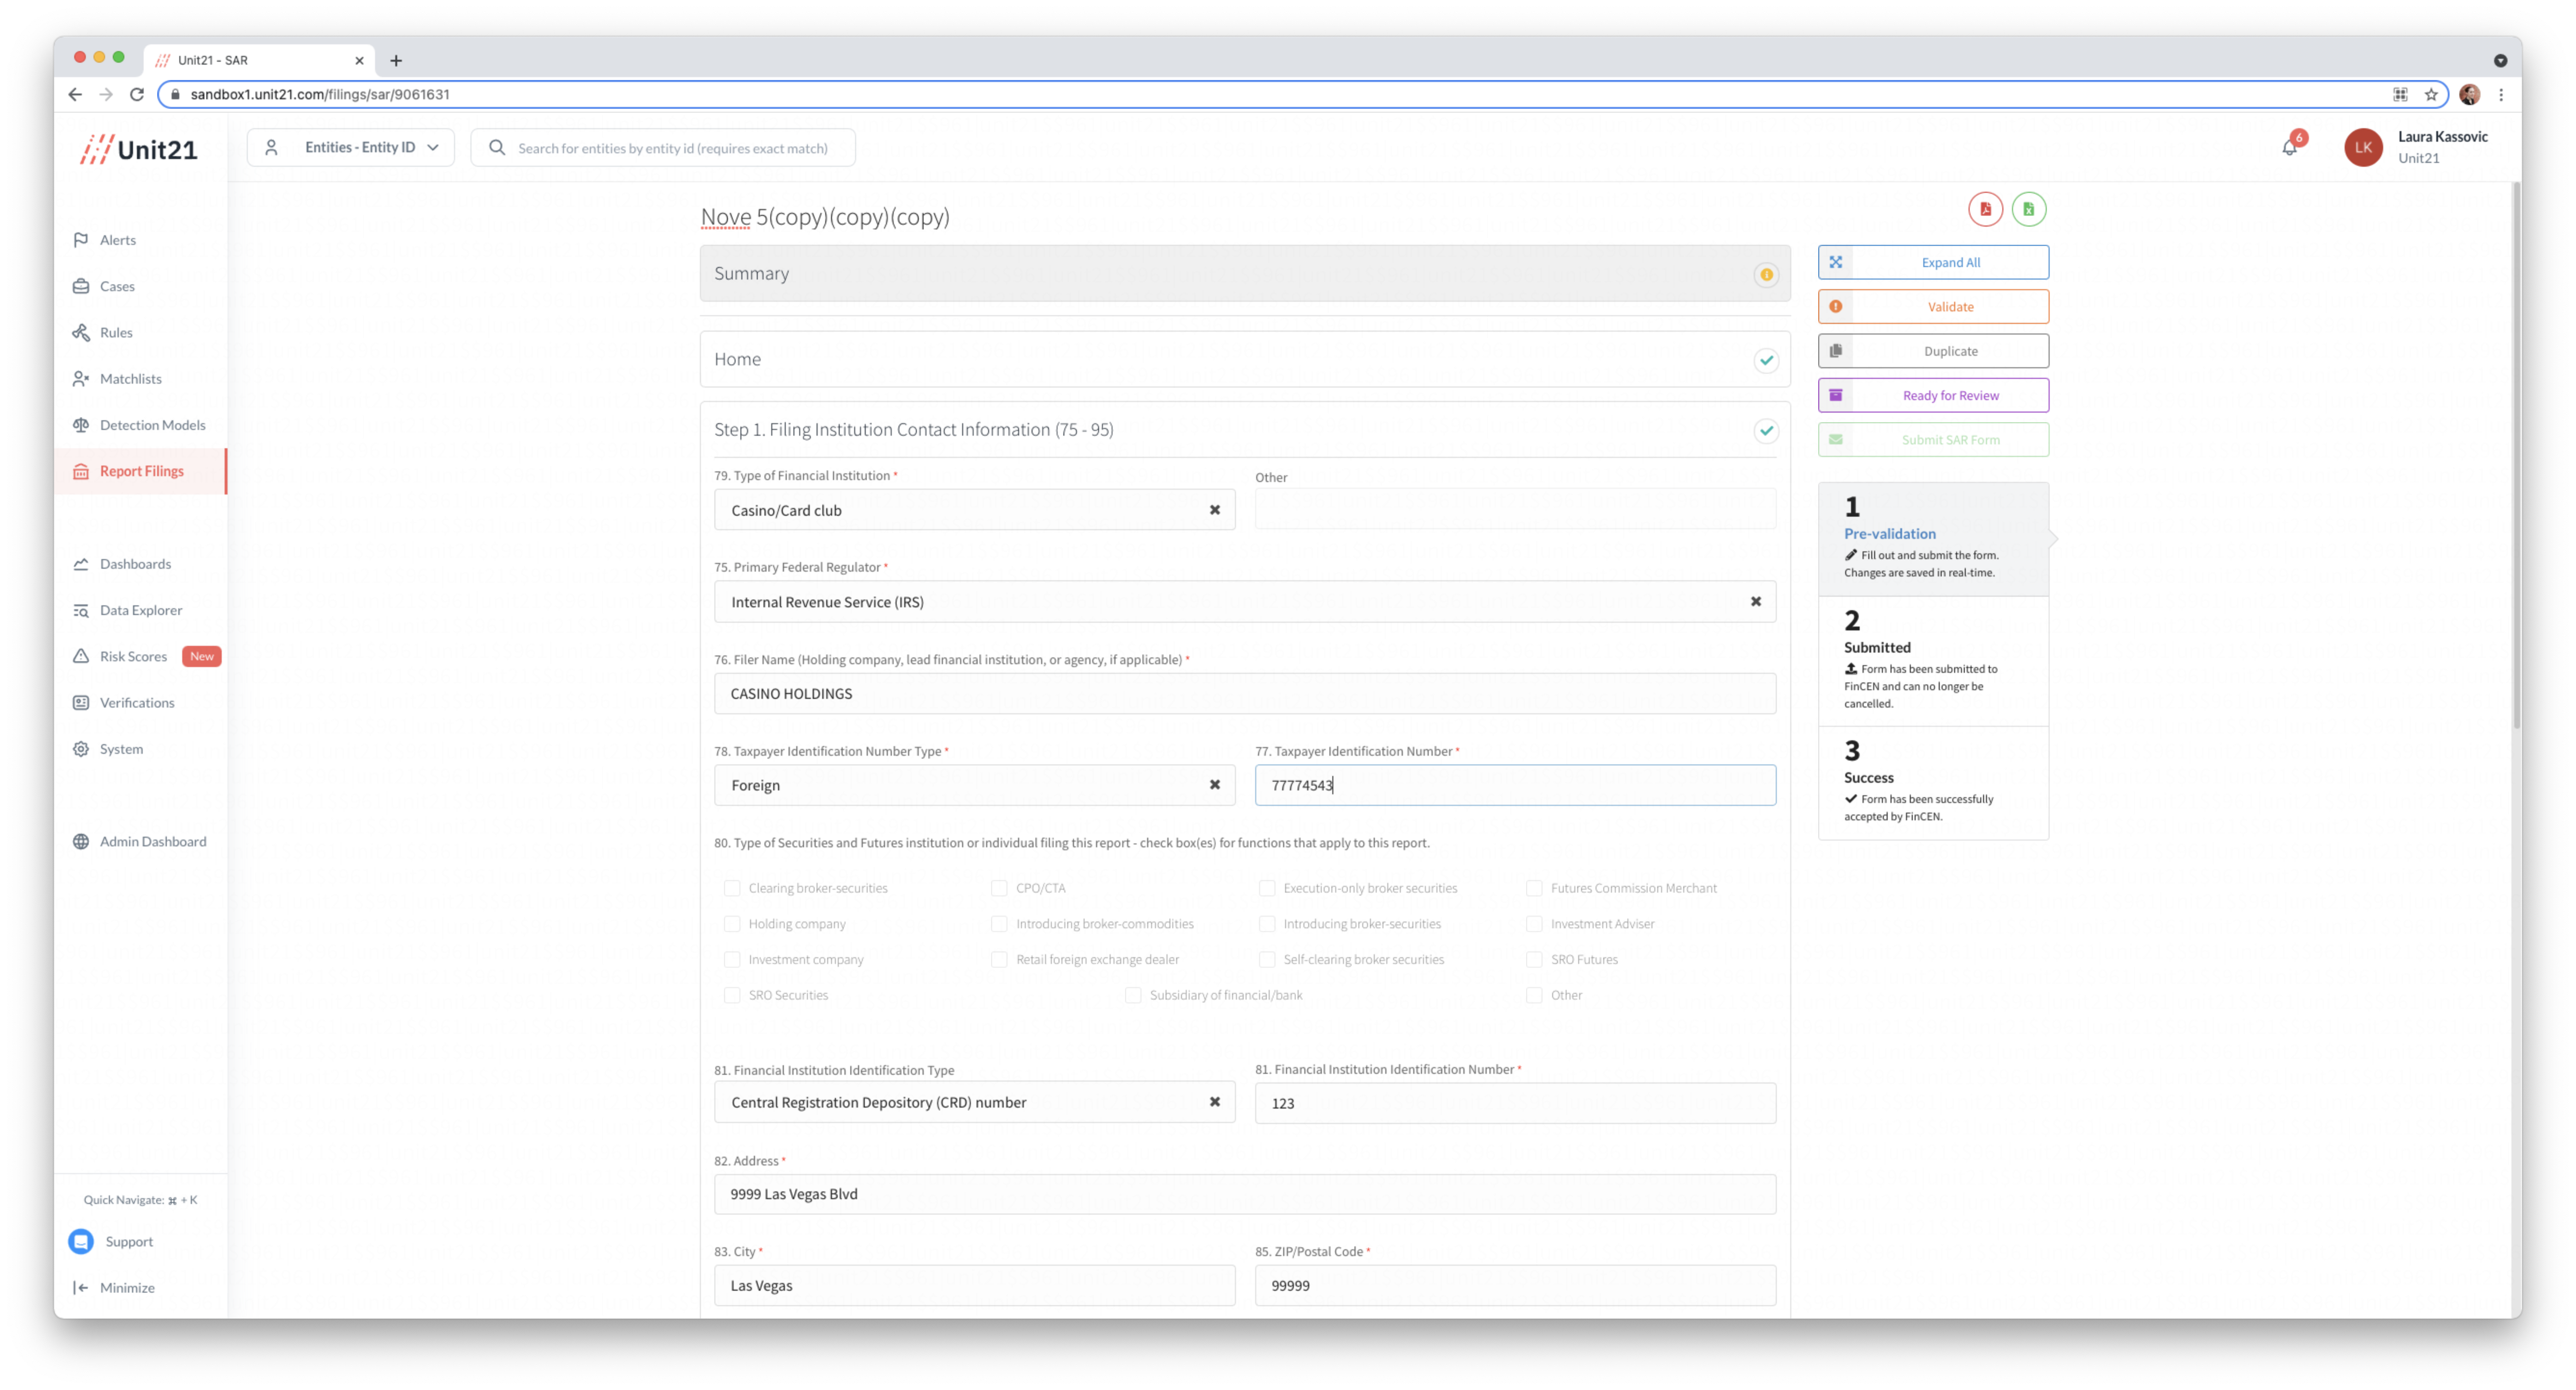Open Primary Federal Regulator dropdown
Image resolution: width=2576 pixels, height=1390 pixels.
pos(1230,602)
